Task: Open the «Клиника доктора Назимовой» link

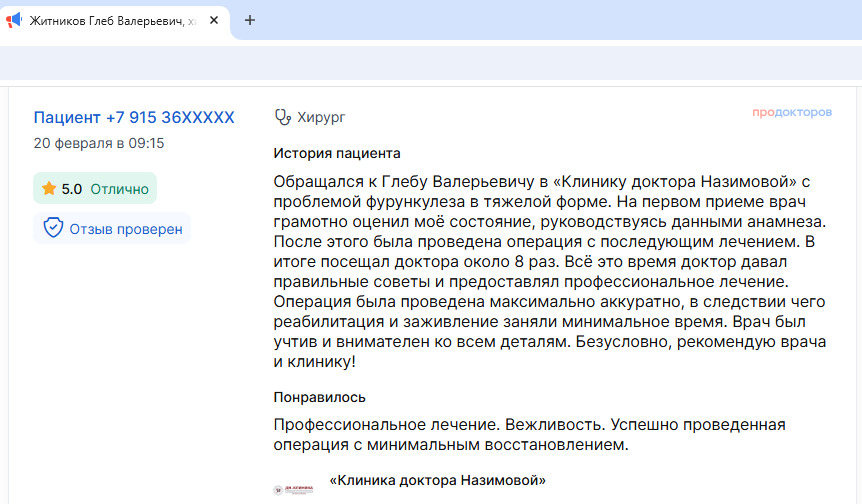Action: [437, 480]
